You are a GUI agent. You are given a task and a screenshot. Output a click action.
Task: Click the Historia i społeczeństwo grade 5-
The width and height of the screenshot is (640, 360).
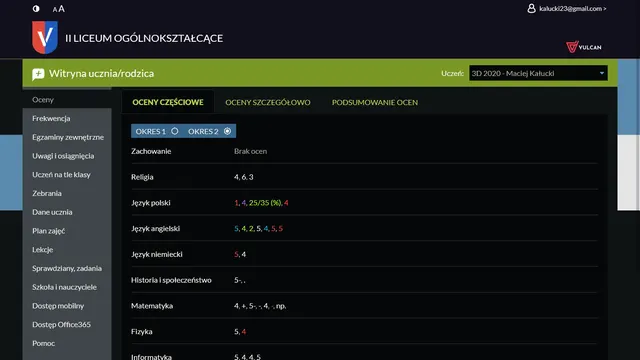tap(238, 280)
